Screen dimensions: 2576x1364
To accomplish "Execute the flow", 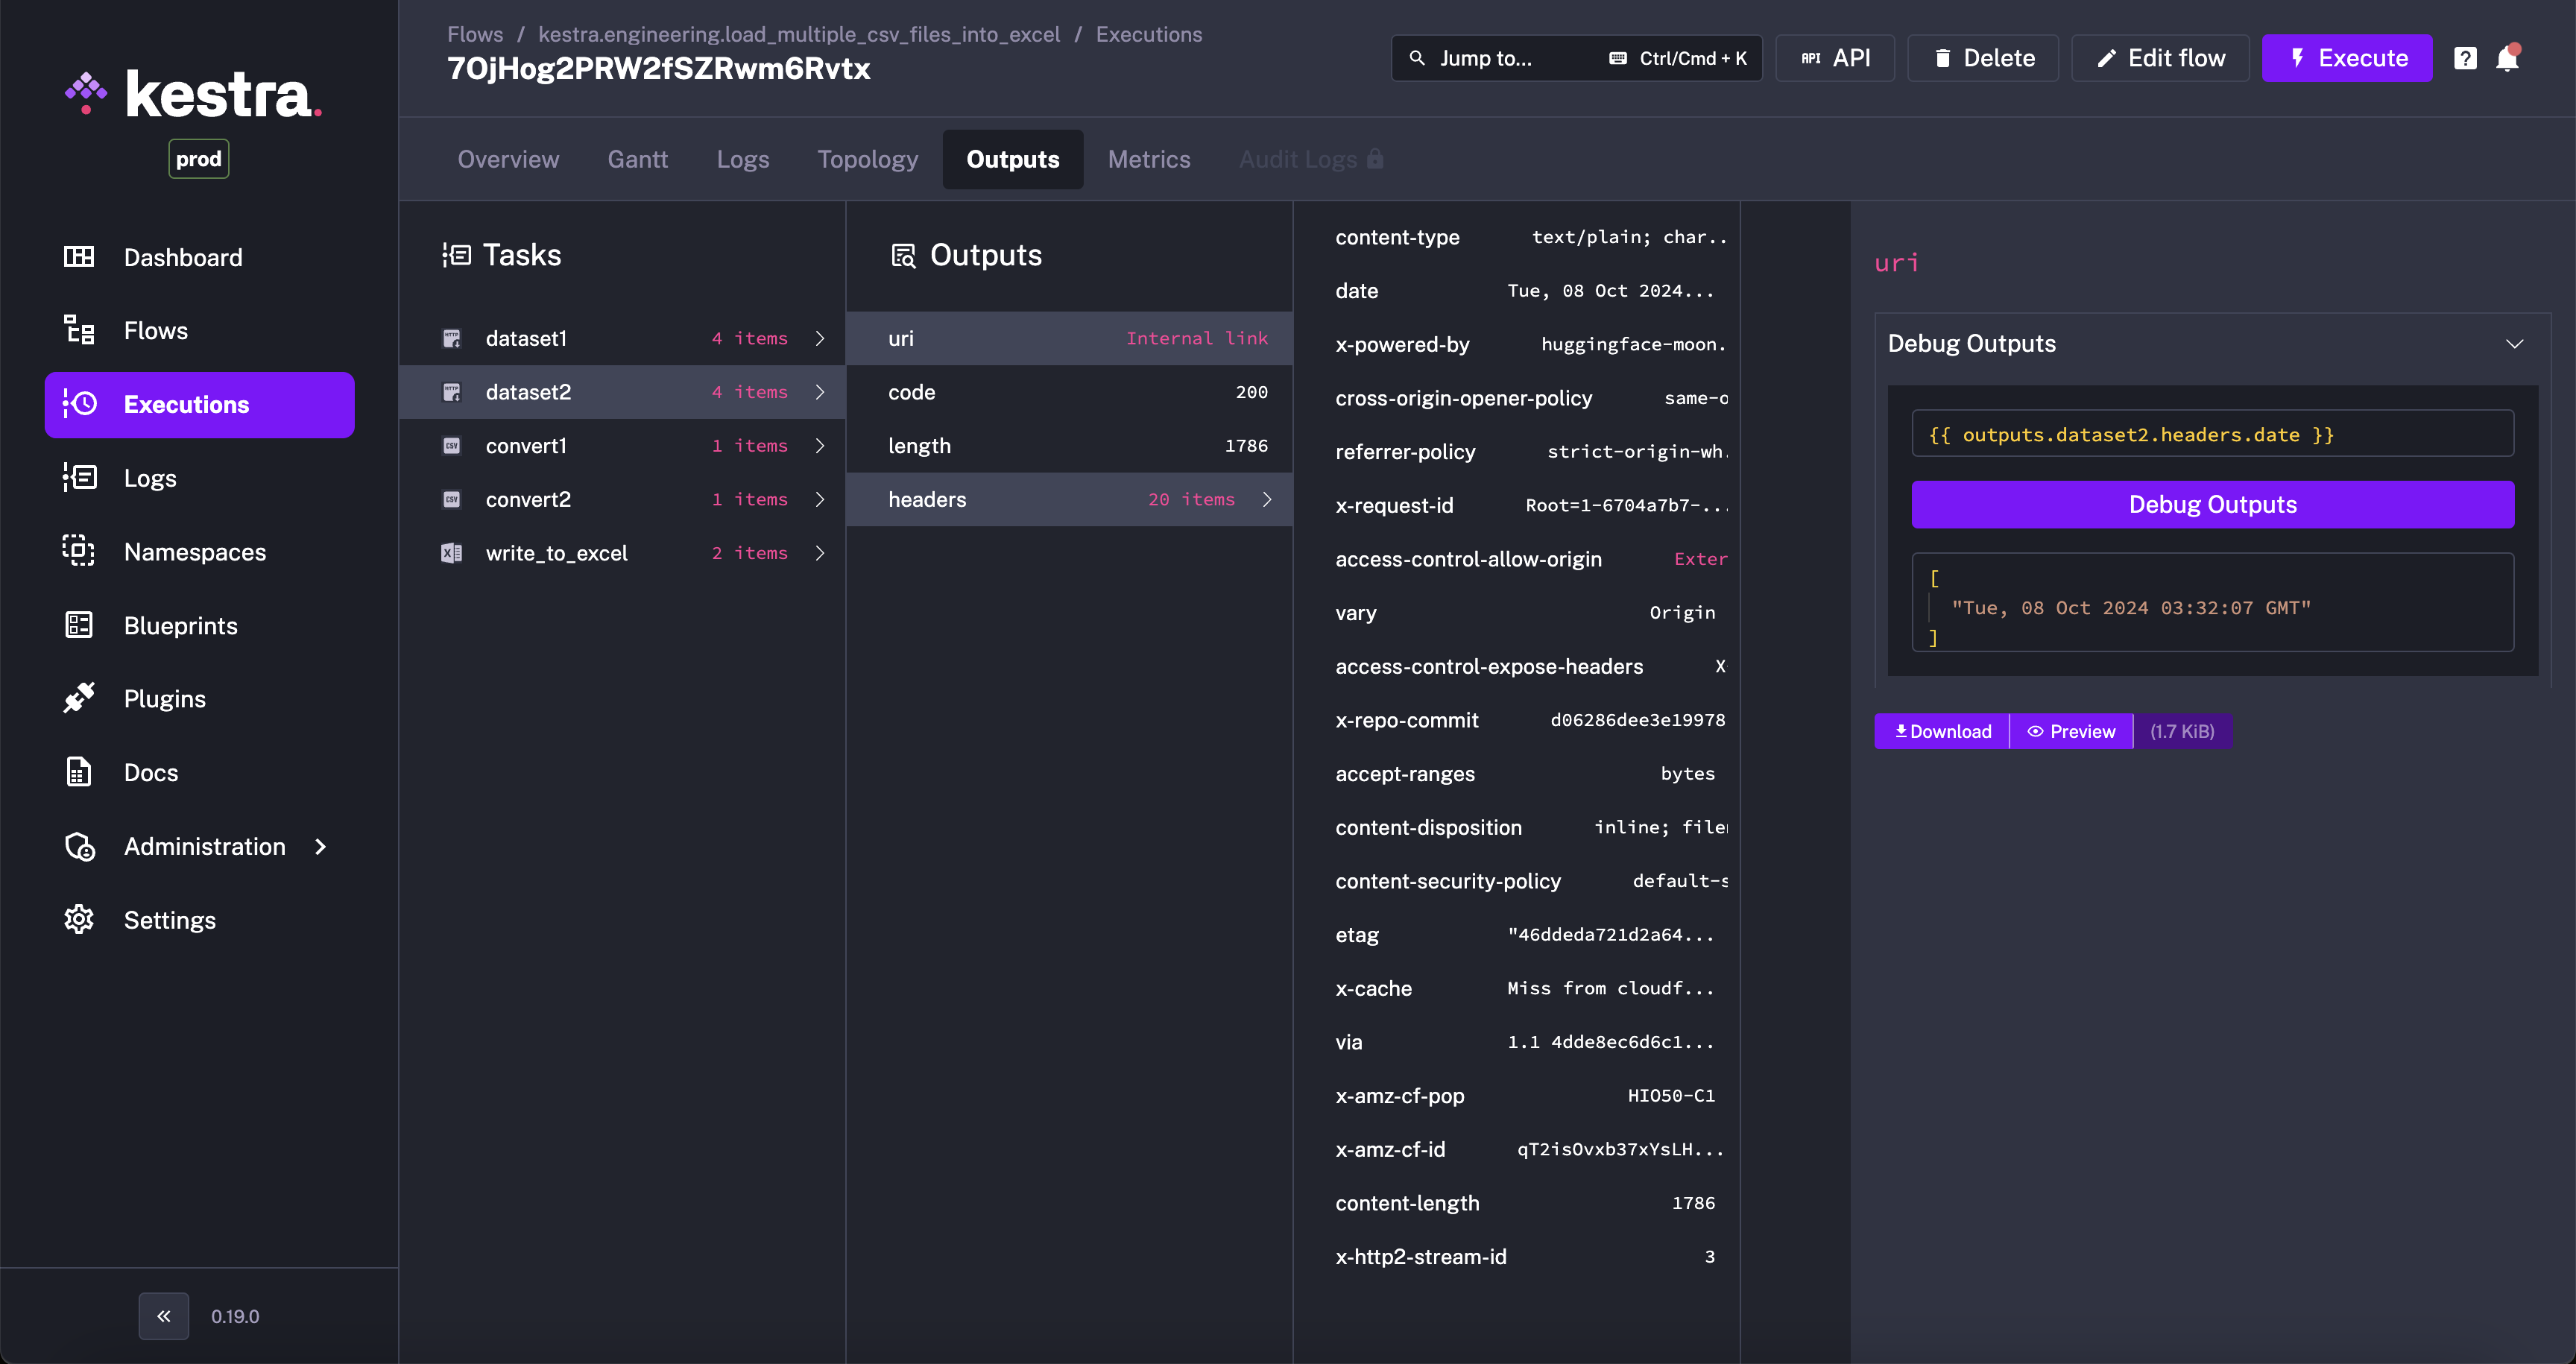I will [2347, 57].
